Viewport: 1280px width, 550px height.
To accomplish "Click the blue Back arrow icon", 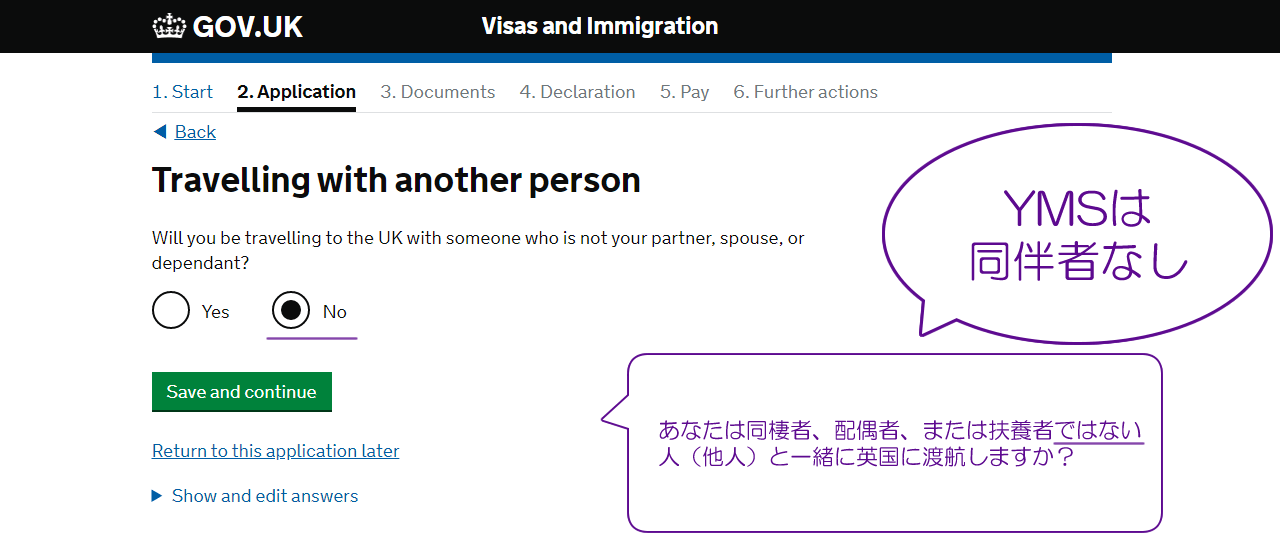I will 160,132.
